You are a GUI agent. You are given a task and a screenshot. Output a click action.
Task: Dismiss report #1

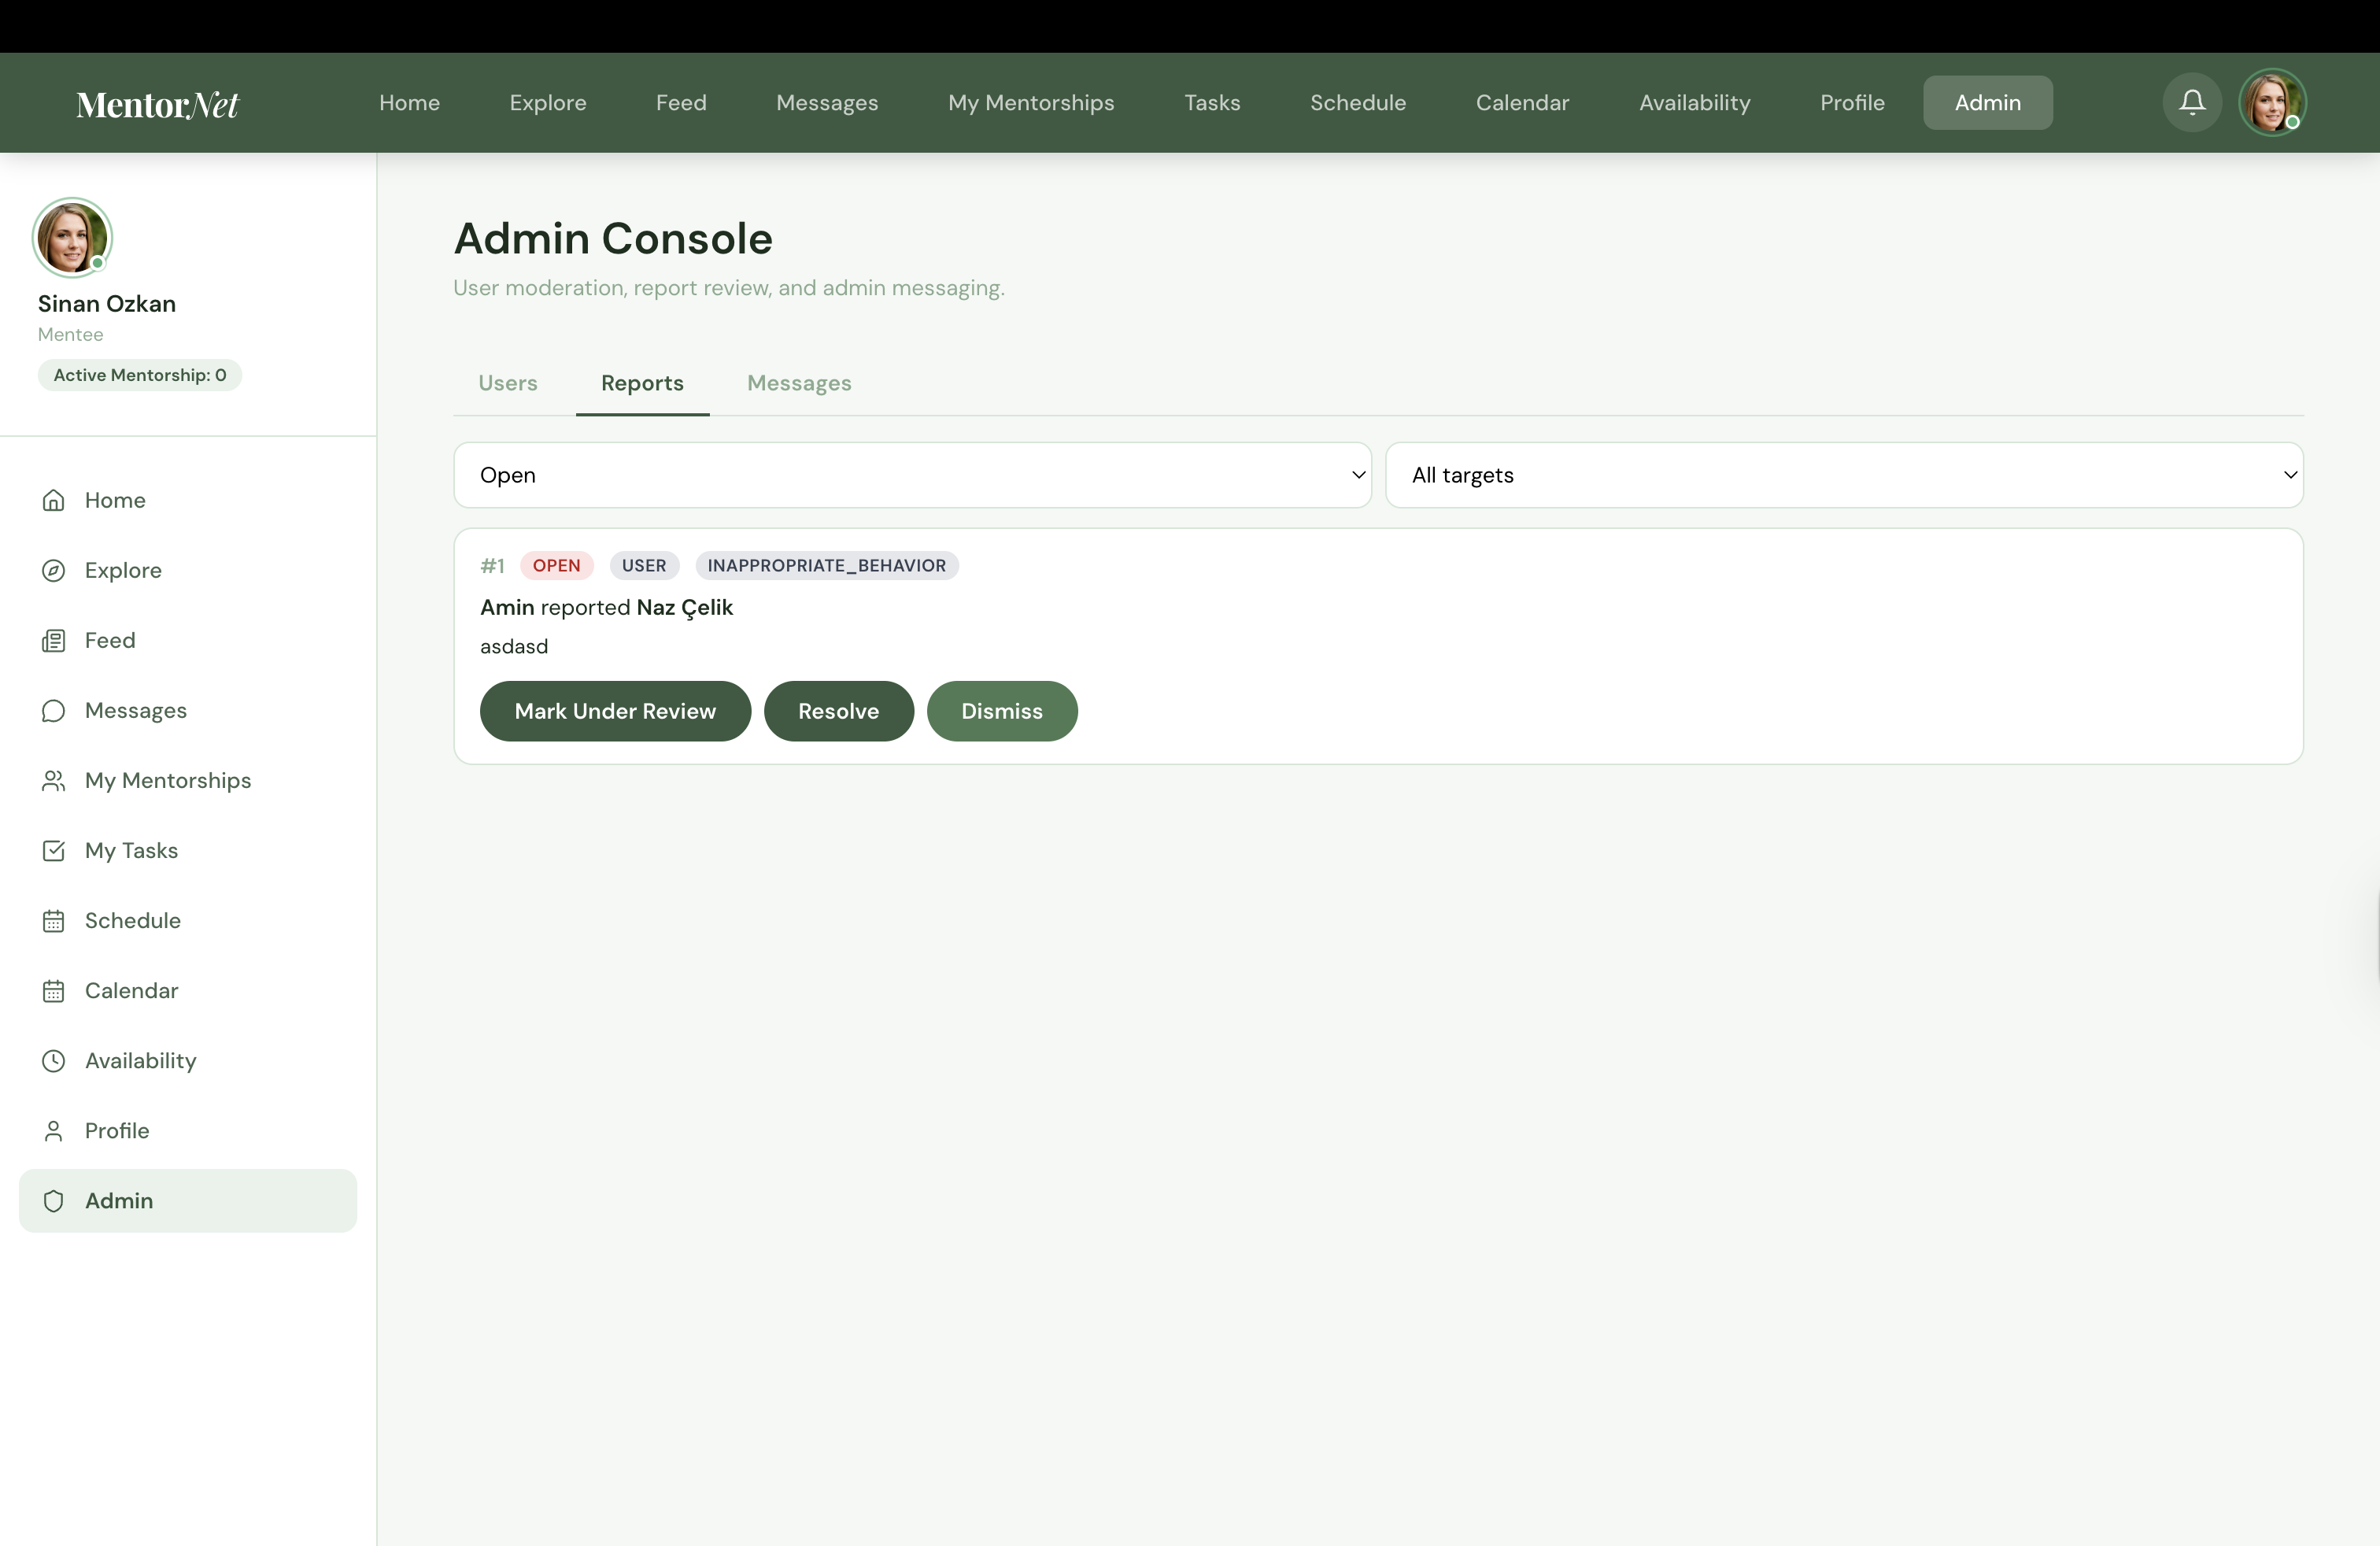coord(1002,711)
